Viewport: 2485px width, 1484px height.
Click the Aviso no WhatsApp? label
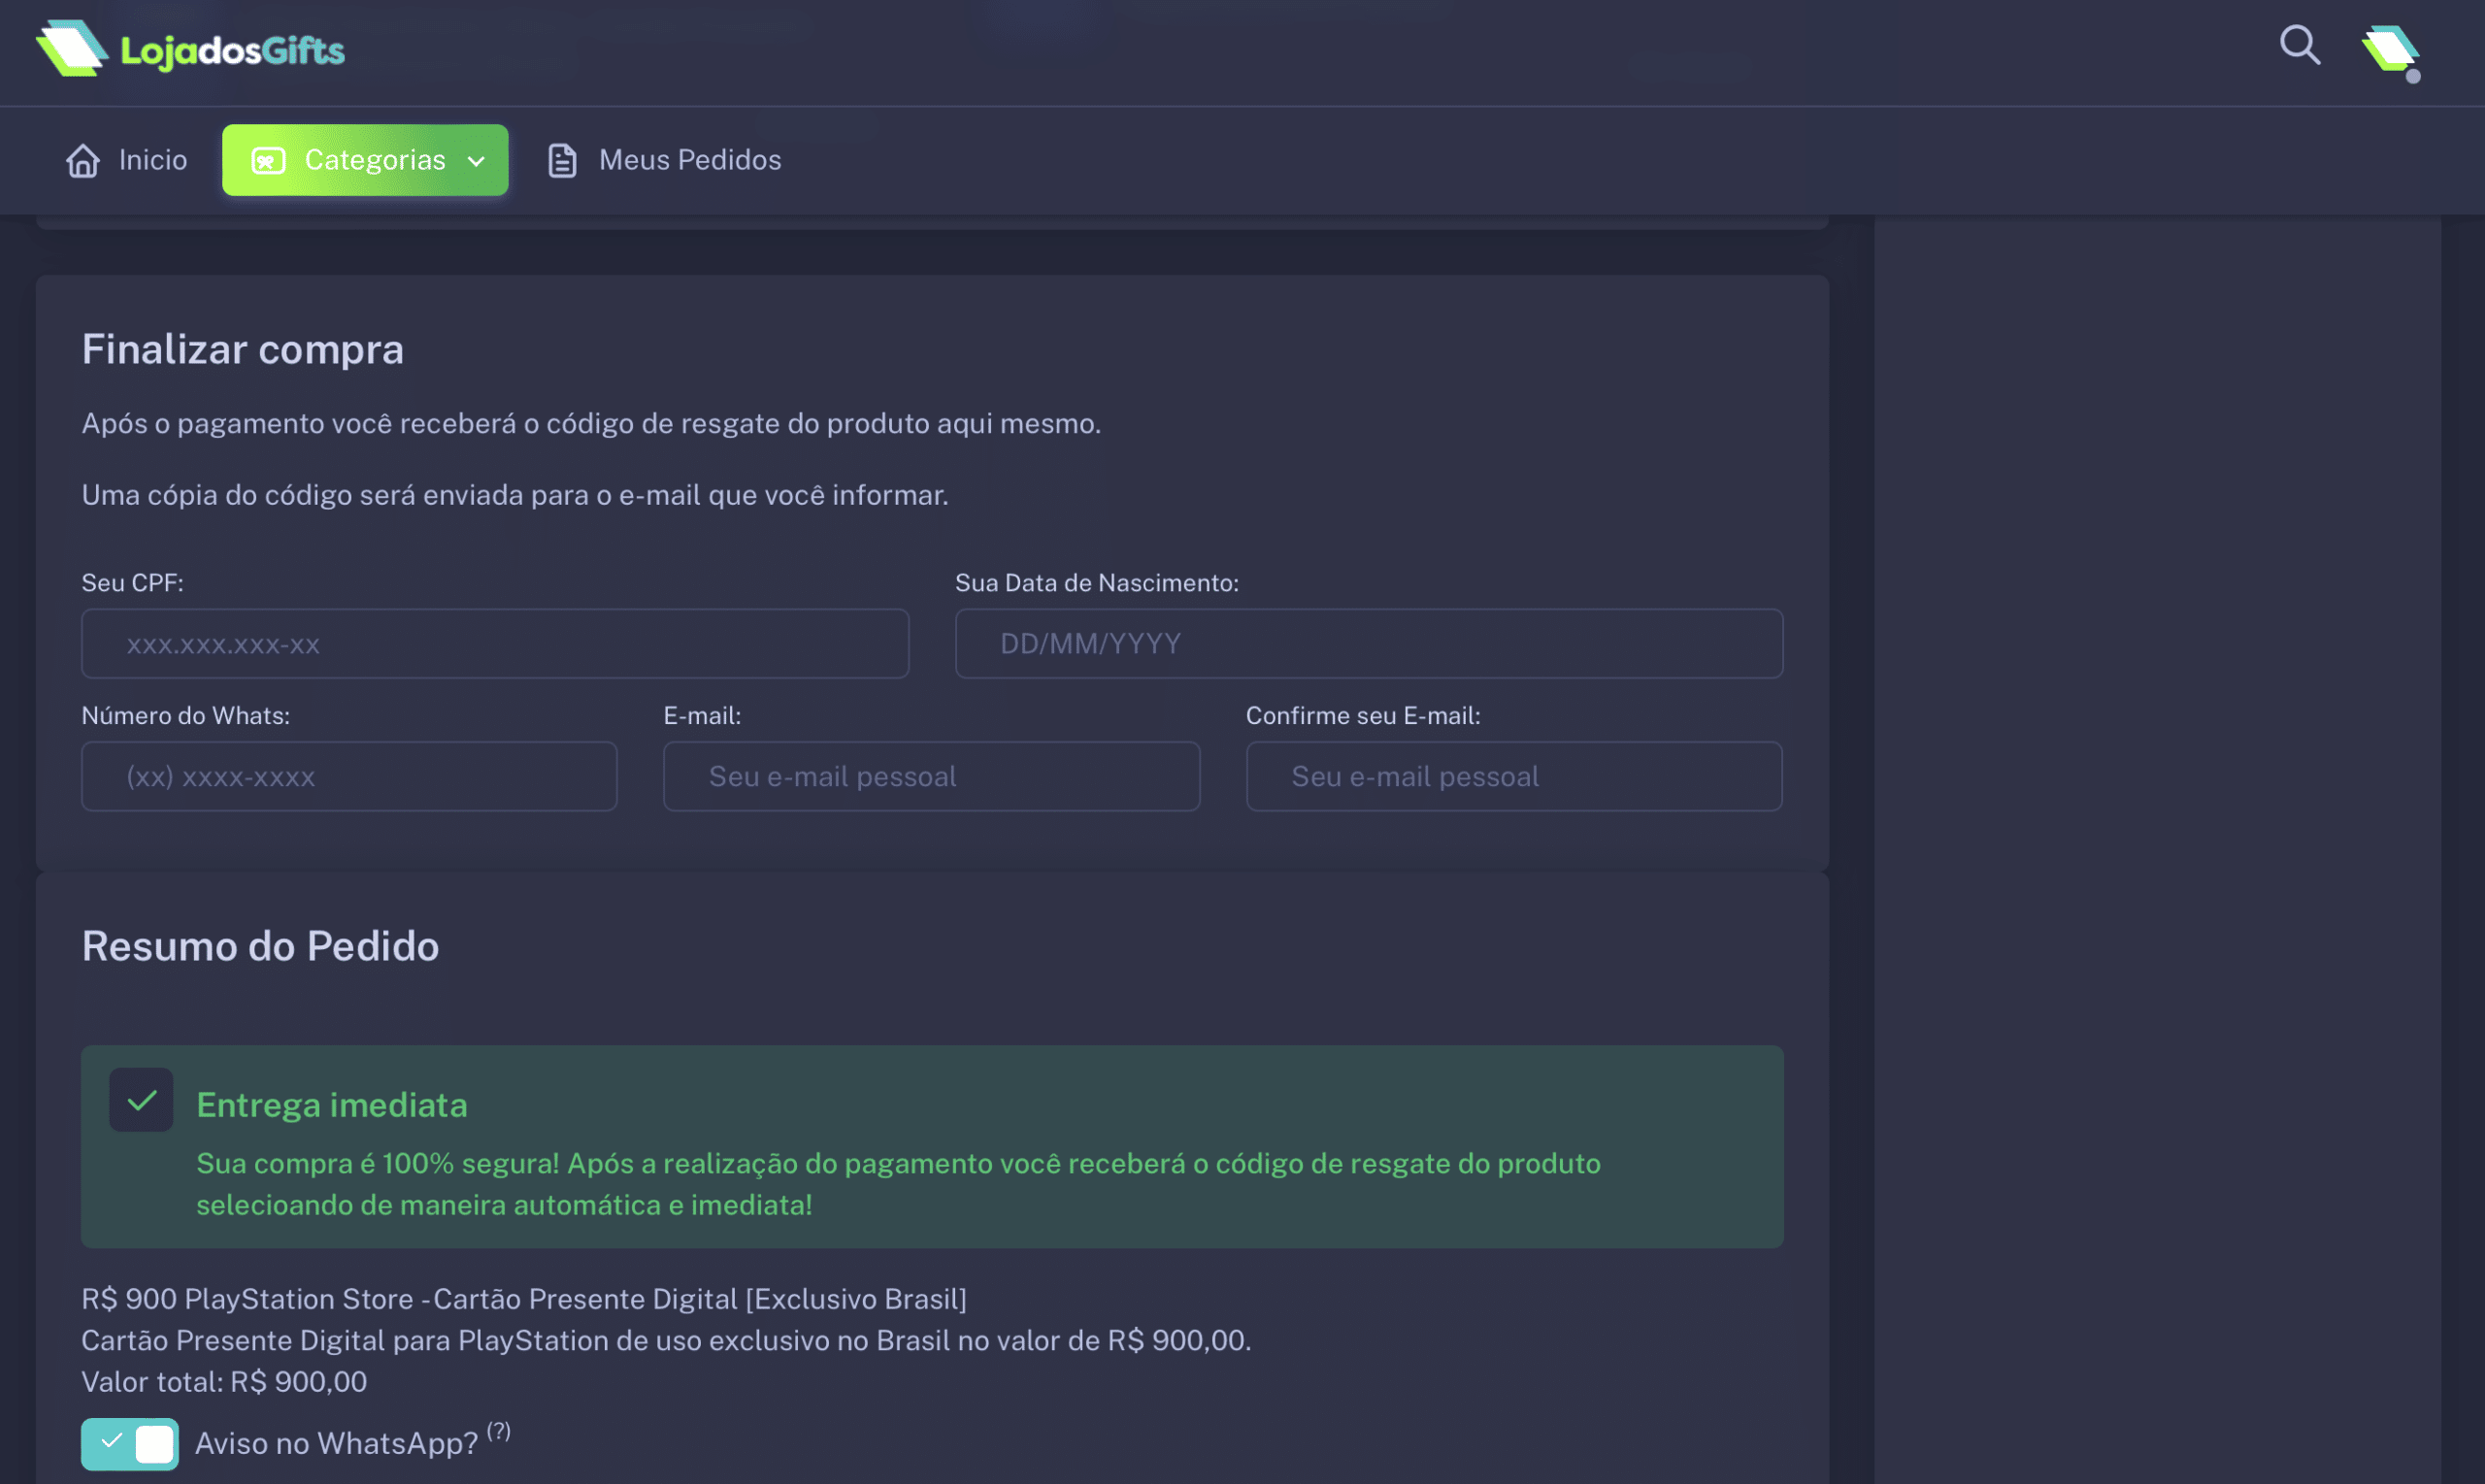tap(337, 1444)
